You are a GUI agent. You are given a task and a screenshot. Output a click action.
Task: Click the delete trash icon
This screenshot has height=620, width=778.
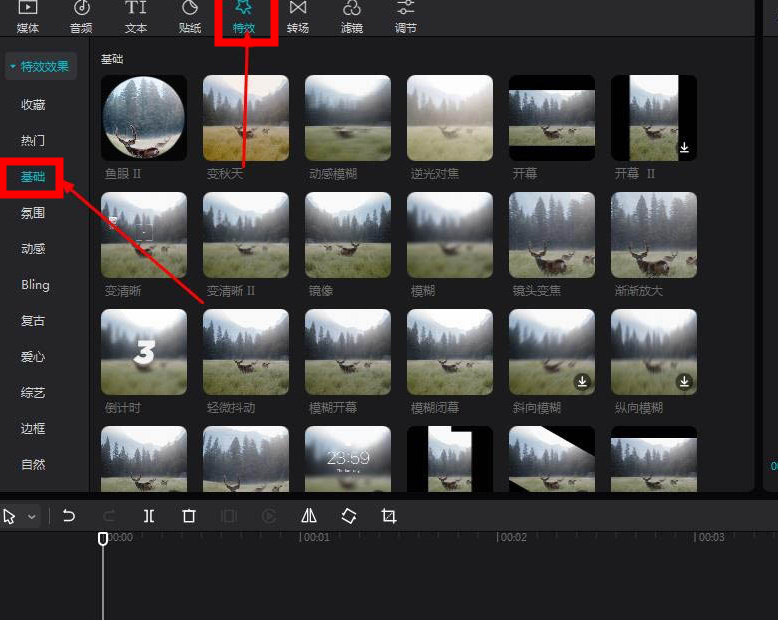point(189,516)
